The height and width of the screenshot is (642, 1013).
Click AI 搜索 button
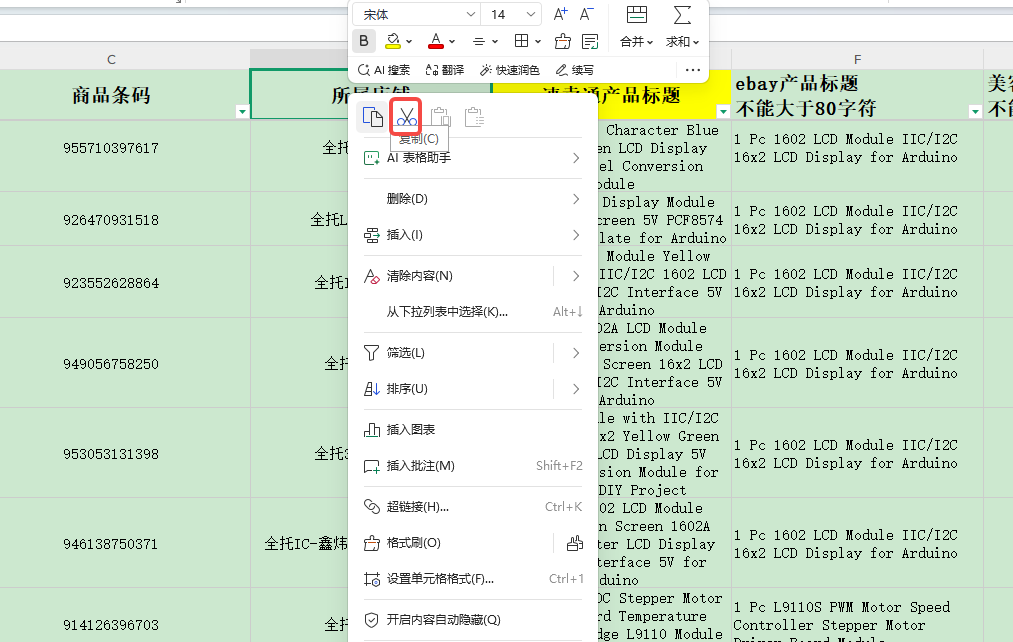point(384,70)
